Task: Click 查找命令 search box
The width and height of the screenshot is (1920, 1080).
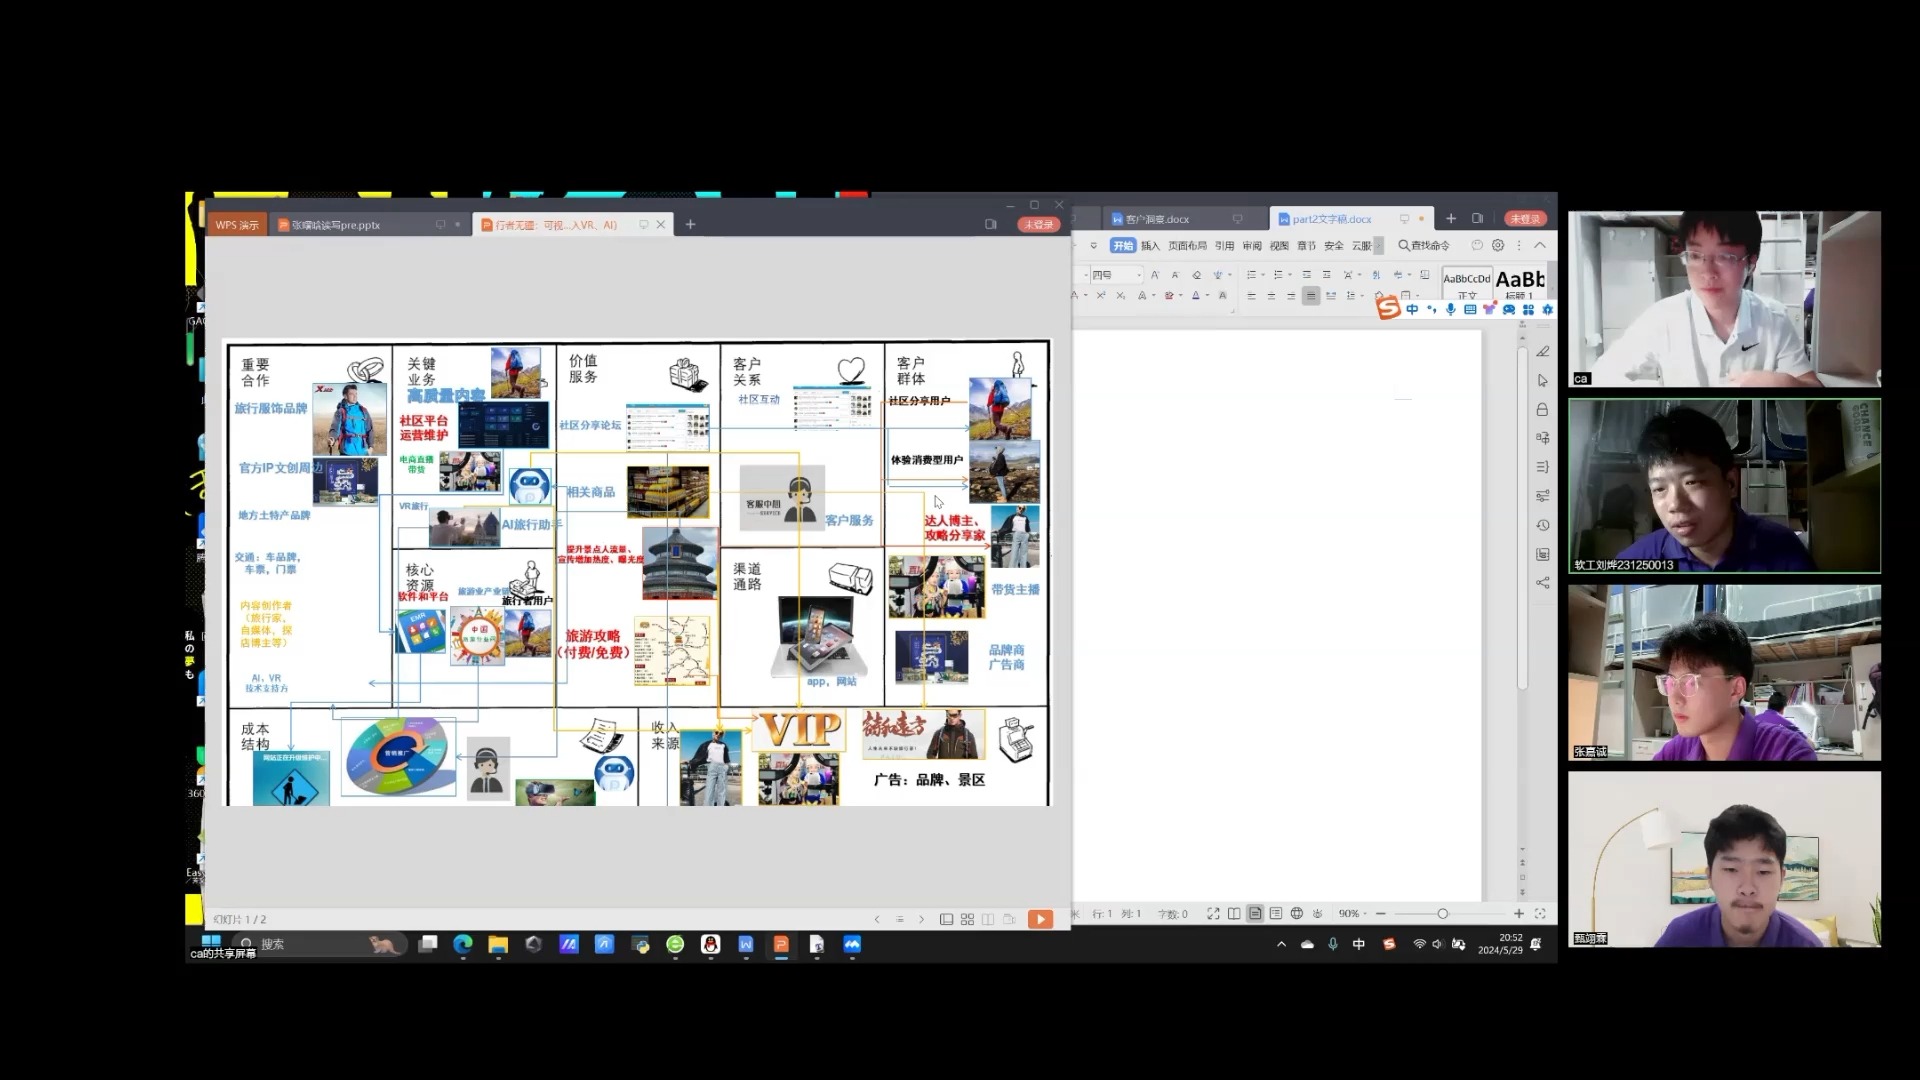Action: click(x=1424, y=245)
